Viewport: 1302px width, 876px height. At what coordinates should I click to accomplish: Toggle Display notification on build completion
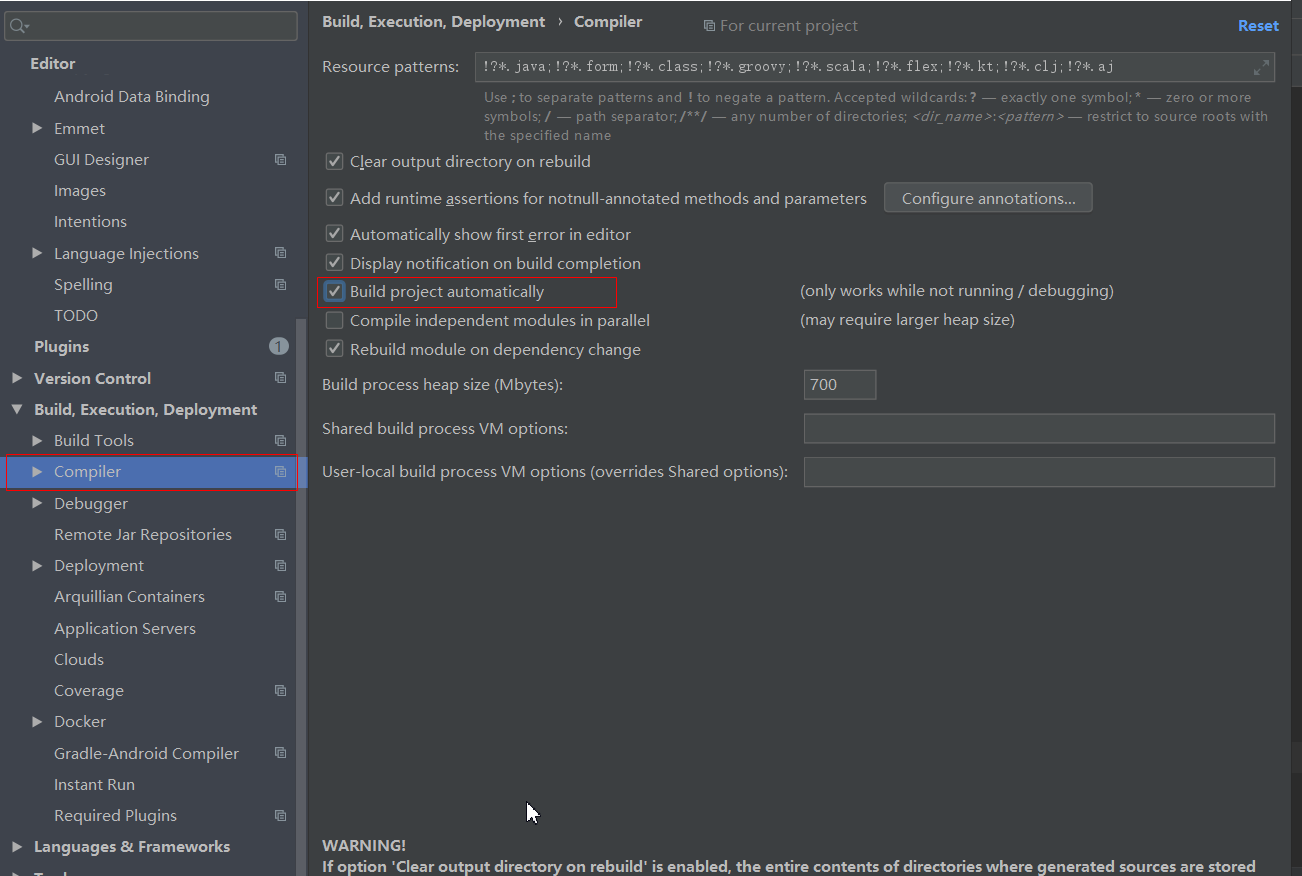pyautogui.click(x=334, y=263)
